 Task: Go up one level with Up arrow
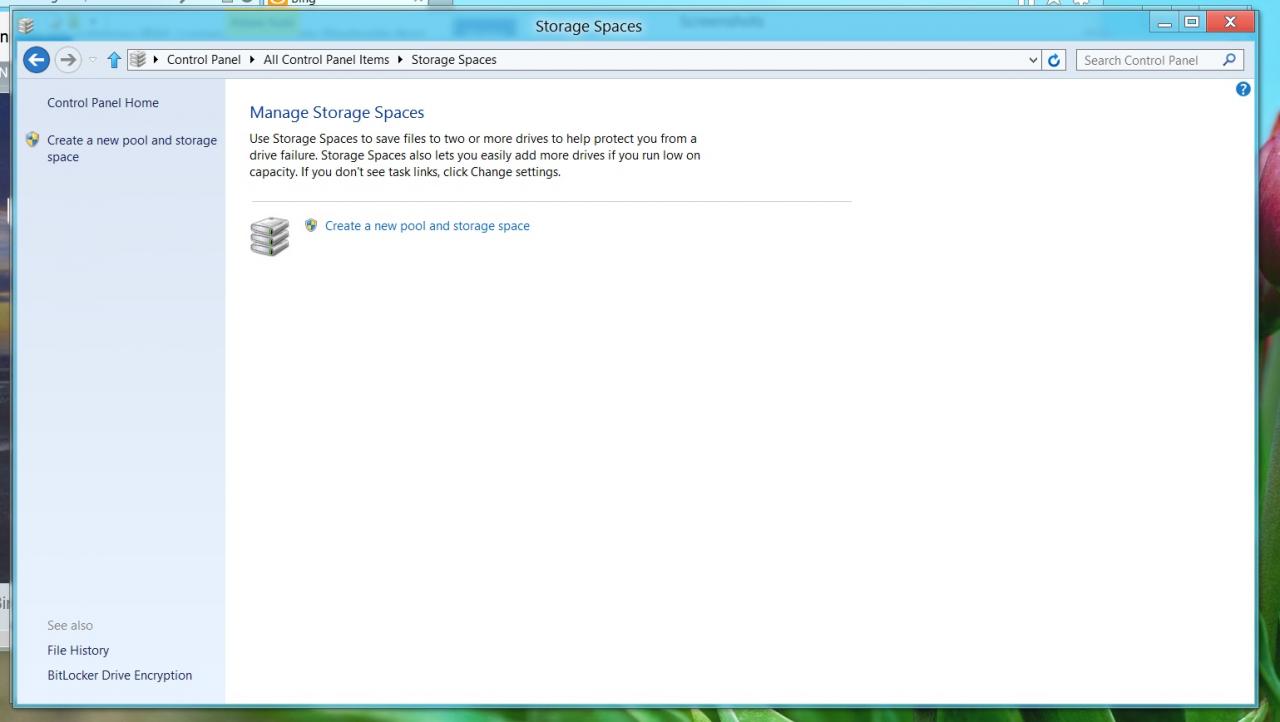(114, 60)
